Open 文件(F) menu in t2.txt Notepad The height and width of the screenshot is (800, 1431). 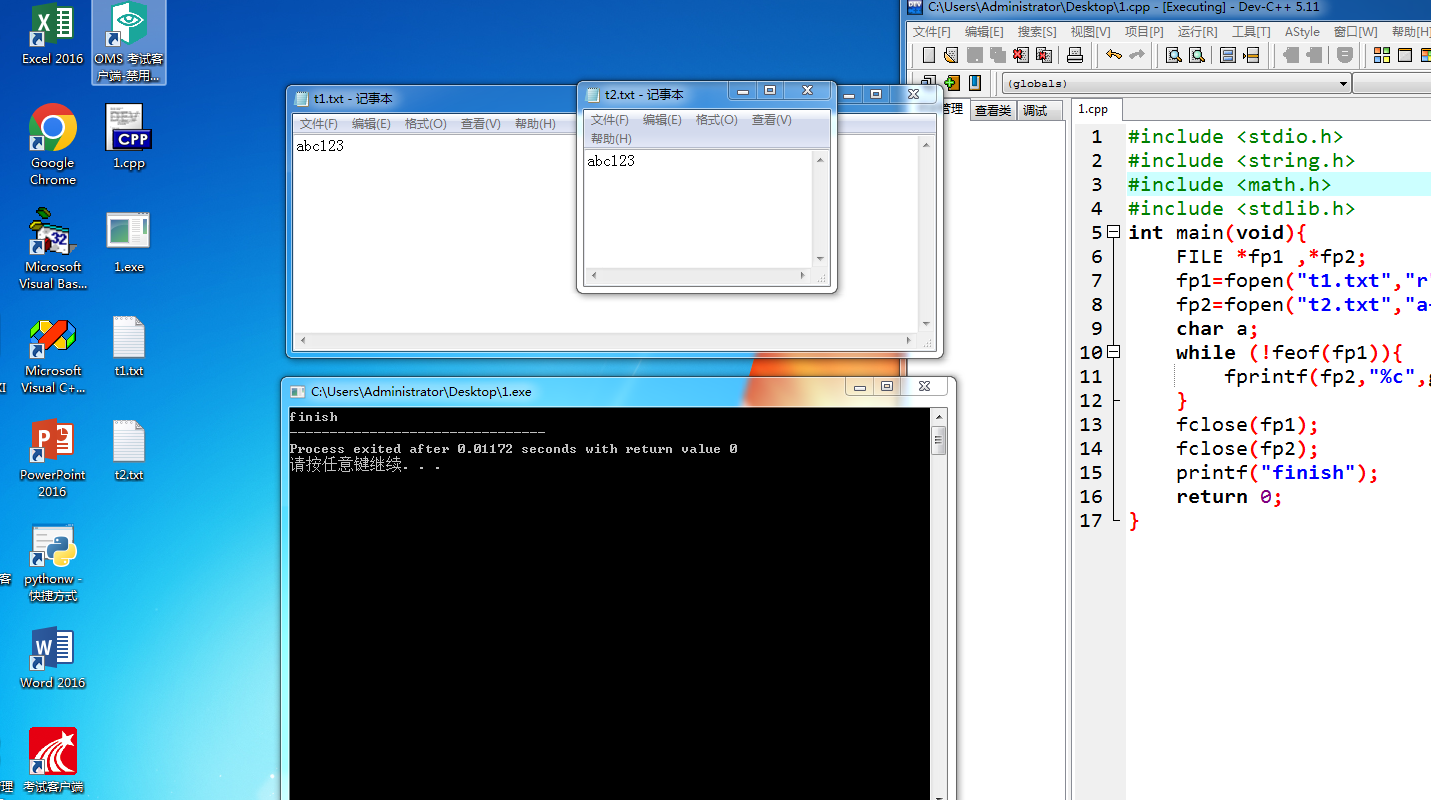(x=610, y=120)
